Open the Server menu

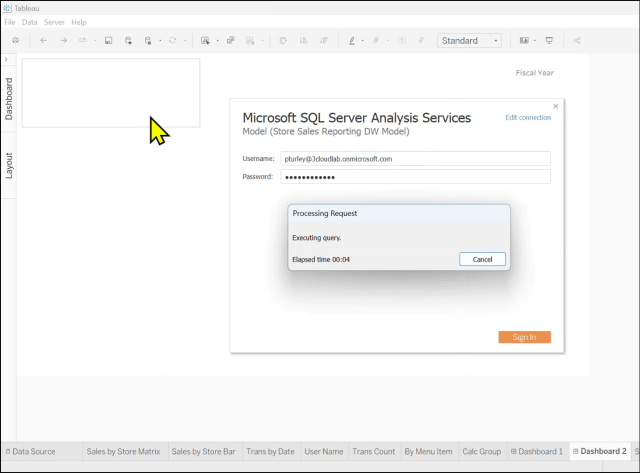click(x=54, y=22)
